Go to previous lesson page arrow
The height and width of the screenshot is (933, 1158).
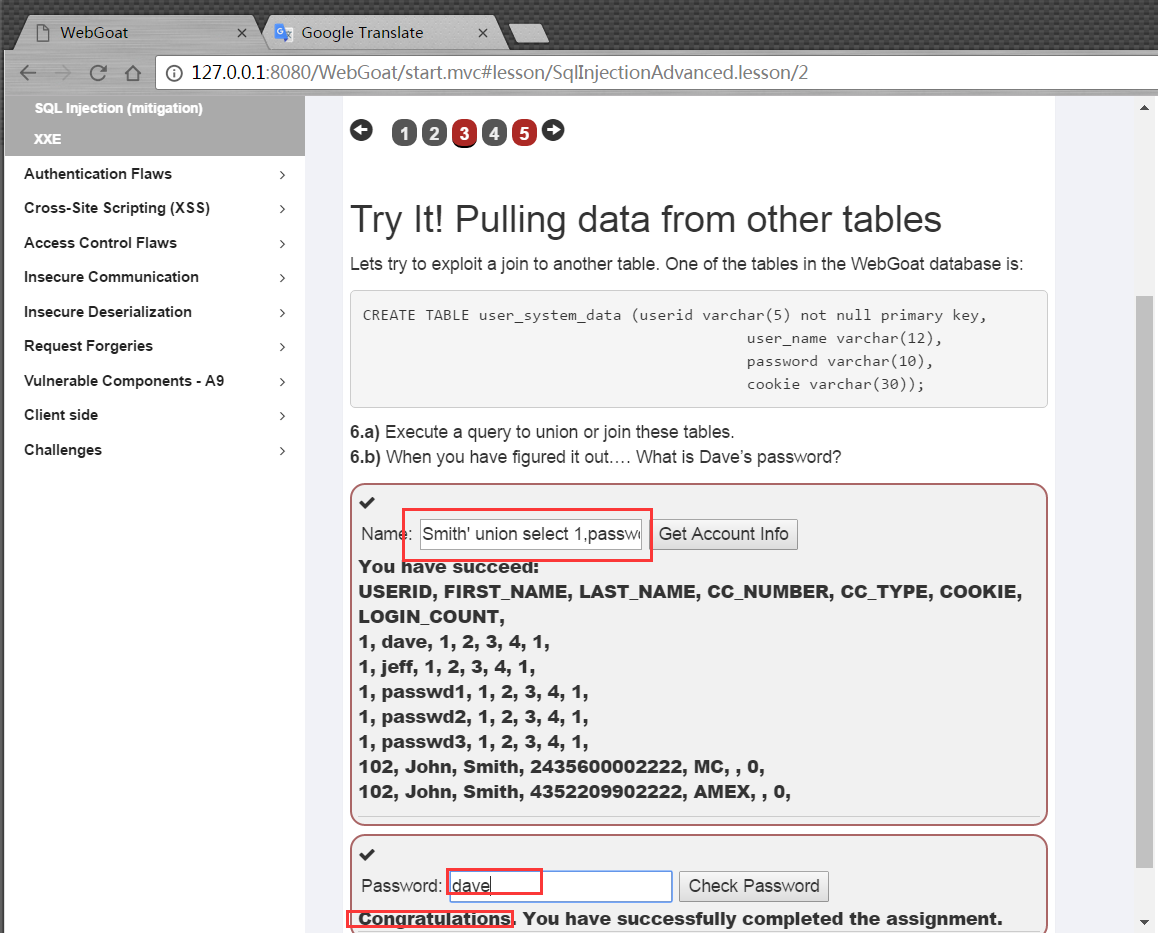click(x=361, y=131)
